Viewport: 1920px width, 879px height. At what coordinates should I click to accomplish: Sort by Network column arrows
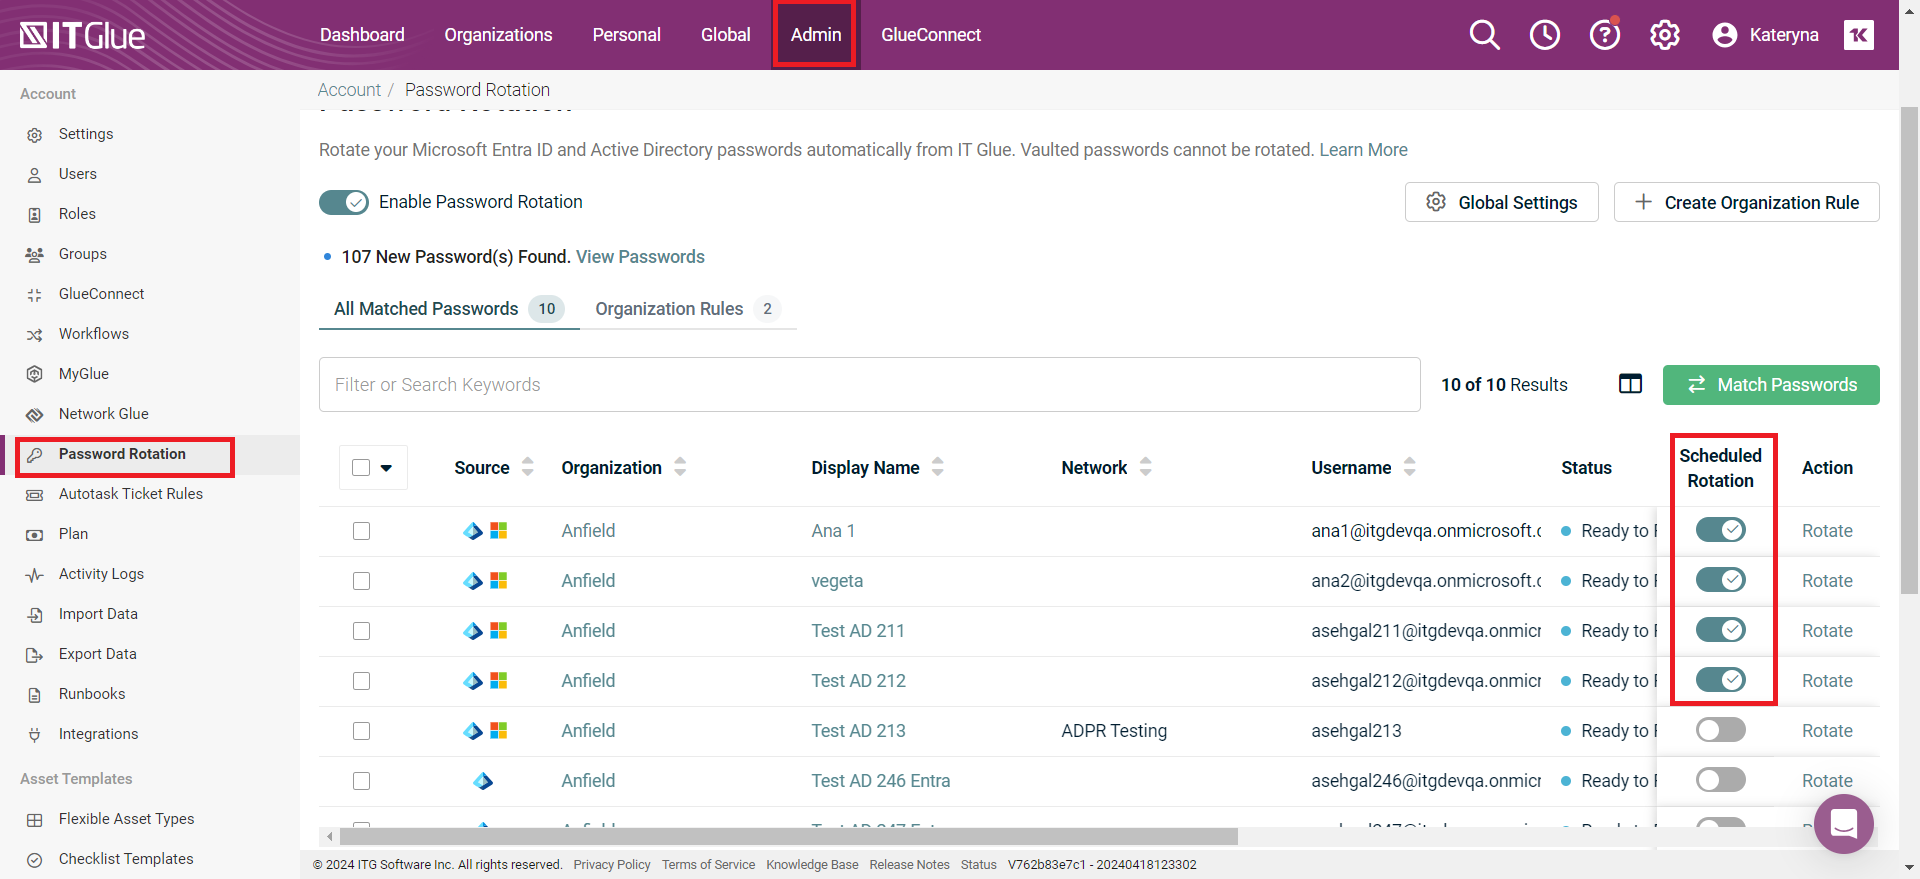[x=1145, y=466]
